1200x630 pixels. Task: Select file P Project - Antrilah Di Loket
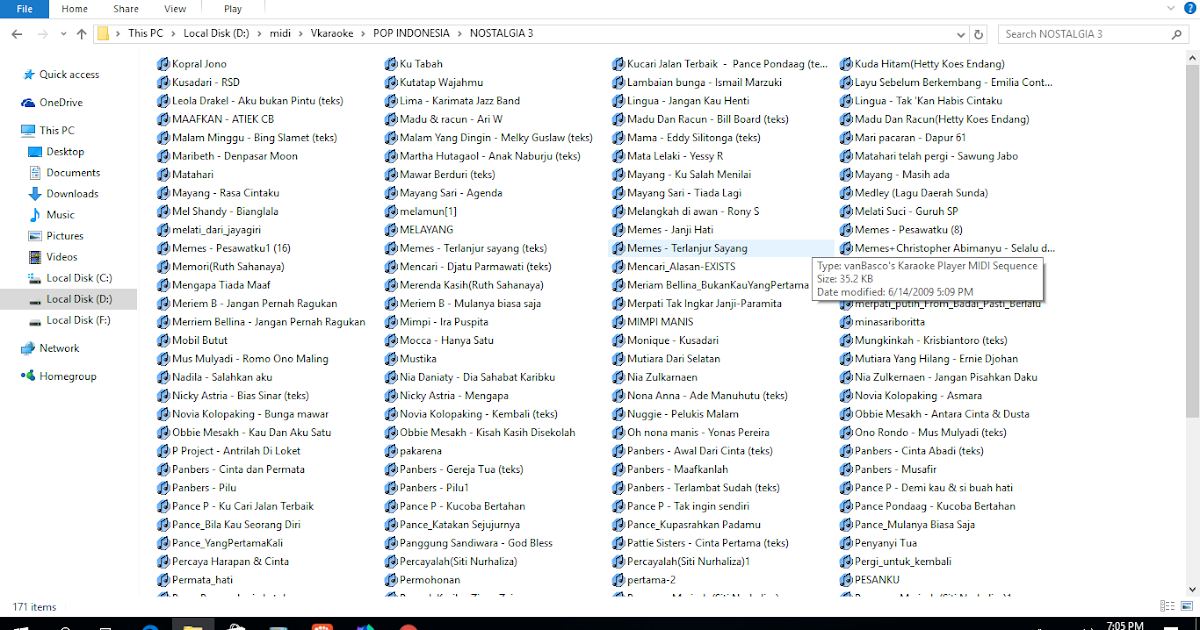coord(238,451)
